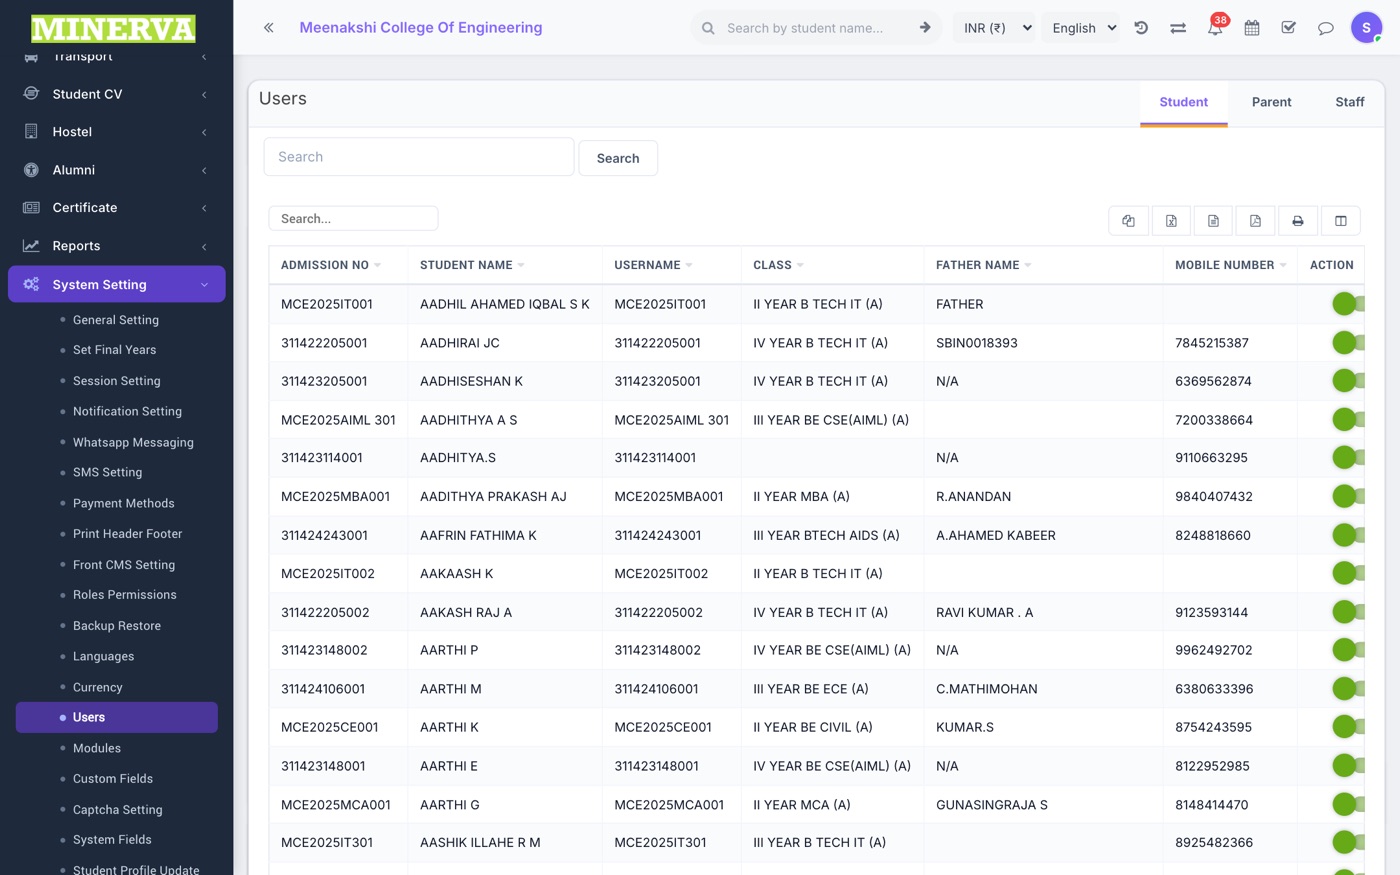Click the Hostel building icon
This screenshot has width=1400, height=875.
(x=31, y=132)
